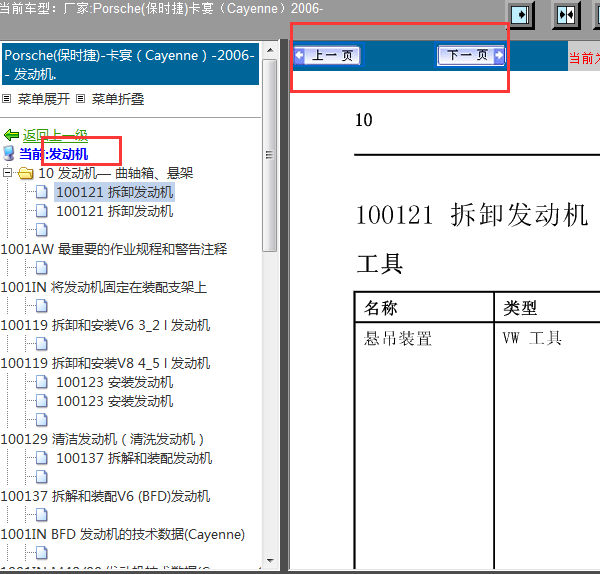Click the 菜单展开 list icon
Screen dimensions: 600x574
coord(7,99)
